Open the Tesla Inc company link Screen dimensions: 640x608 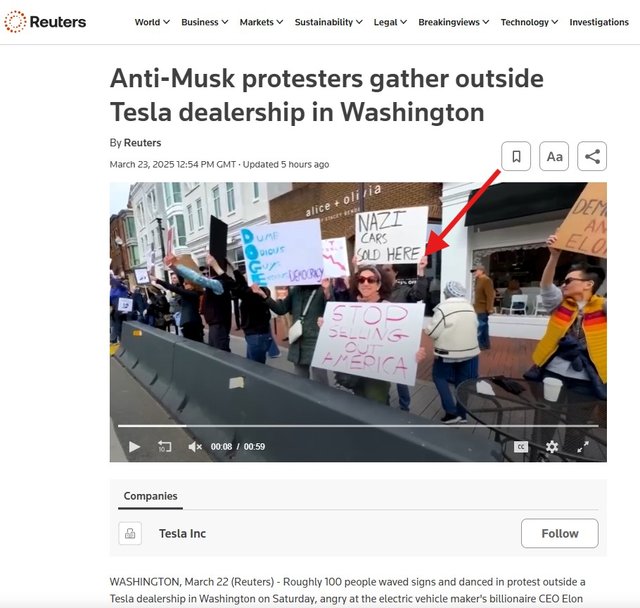182,533
